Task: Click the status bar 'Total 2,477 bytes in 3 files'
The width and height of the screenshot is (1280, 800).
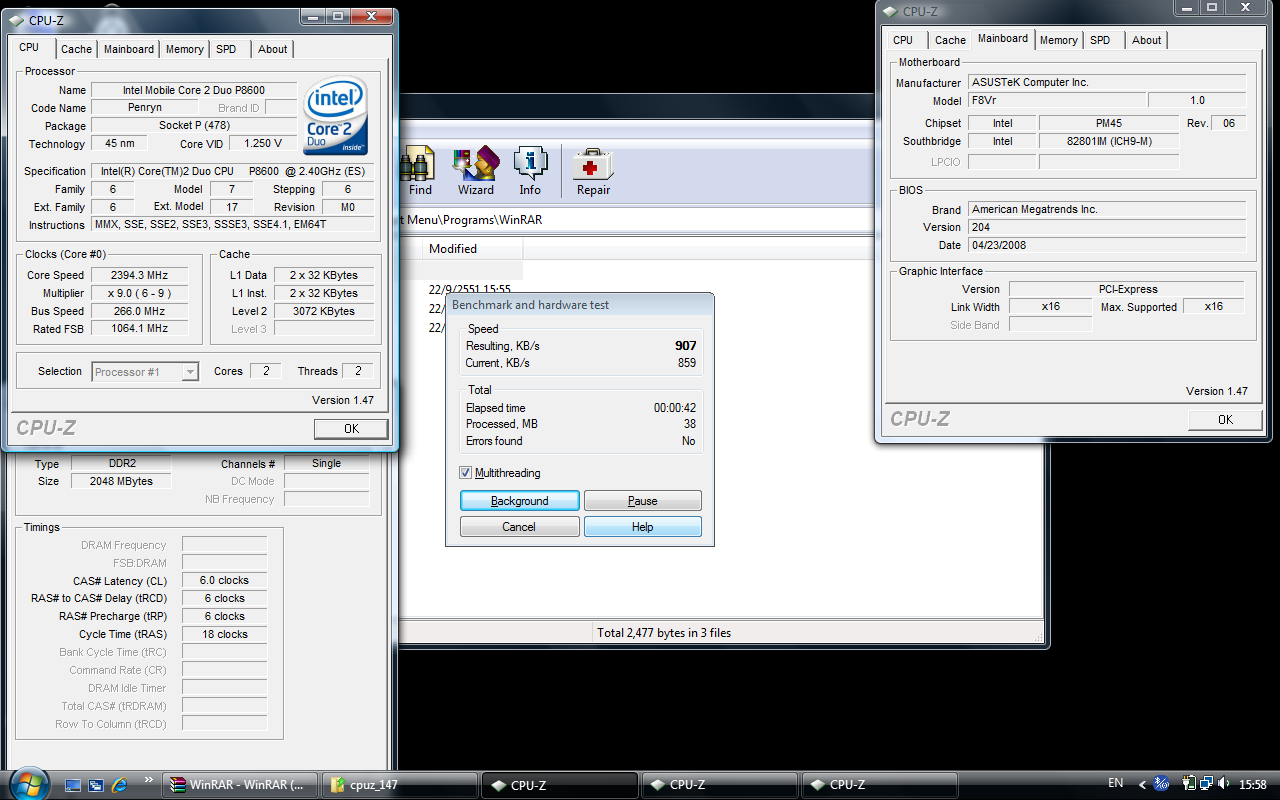Action: [664, 633]
